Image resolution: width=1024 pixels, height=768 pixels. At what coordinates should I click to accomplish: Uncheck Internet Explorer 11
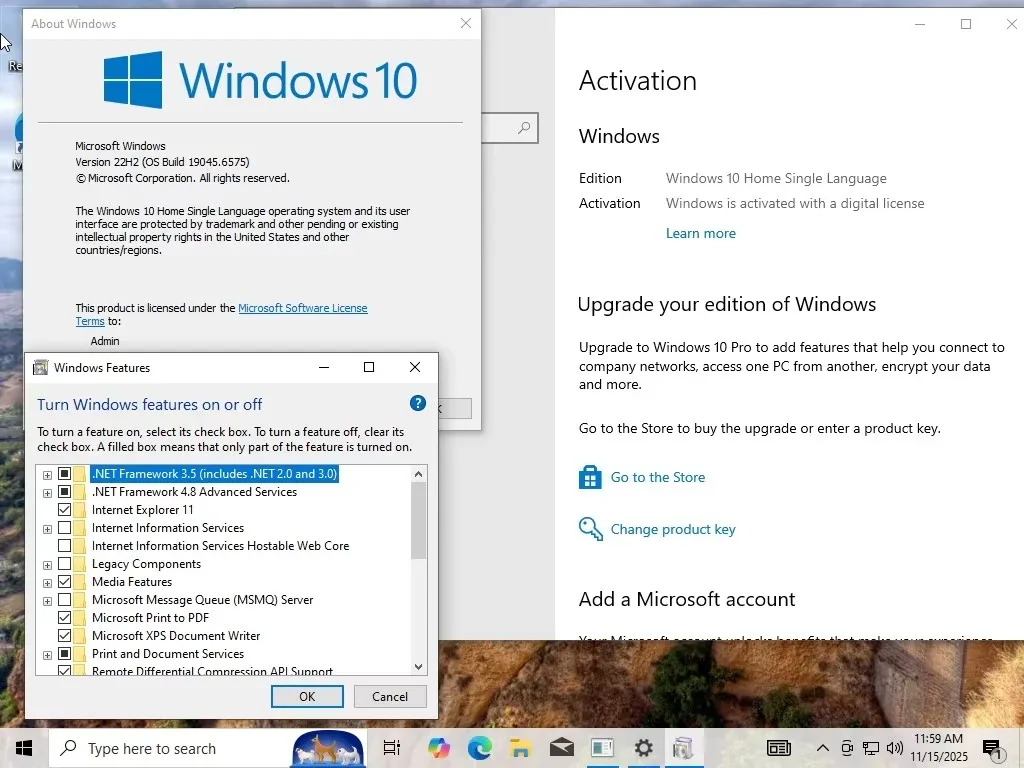[64, 509]
